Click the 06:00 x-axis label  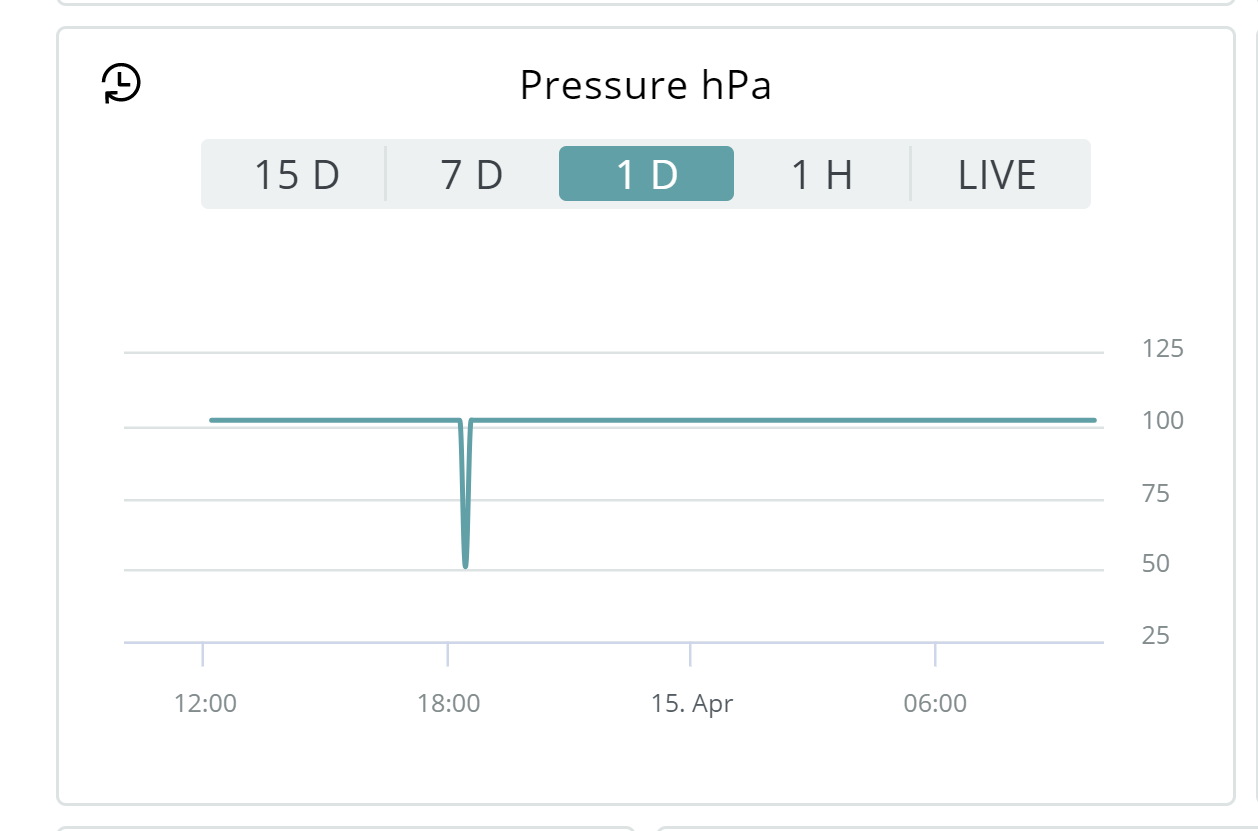[x=935, y=703]
